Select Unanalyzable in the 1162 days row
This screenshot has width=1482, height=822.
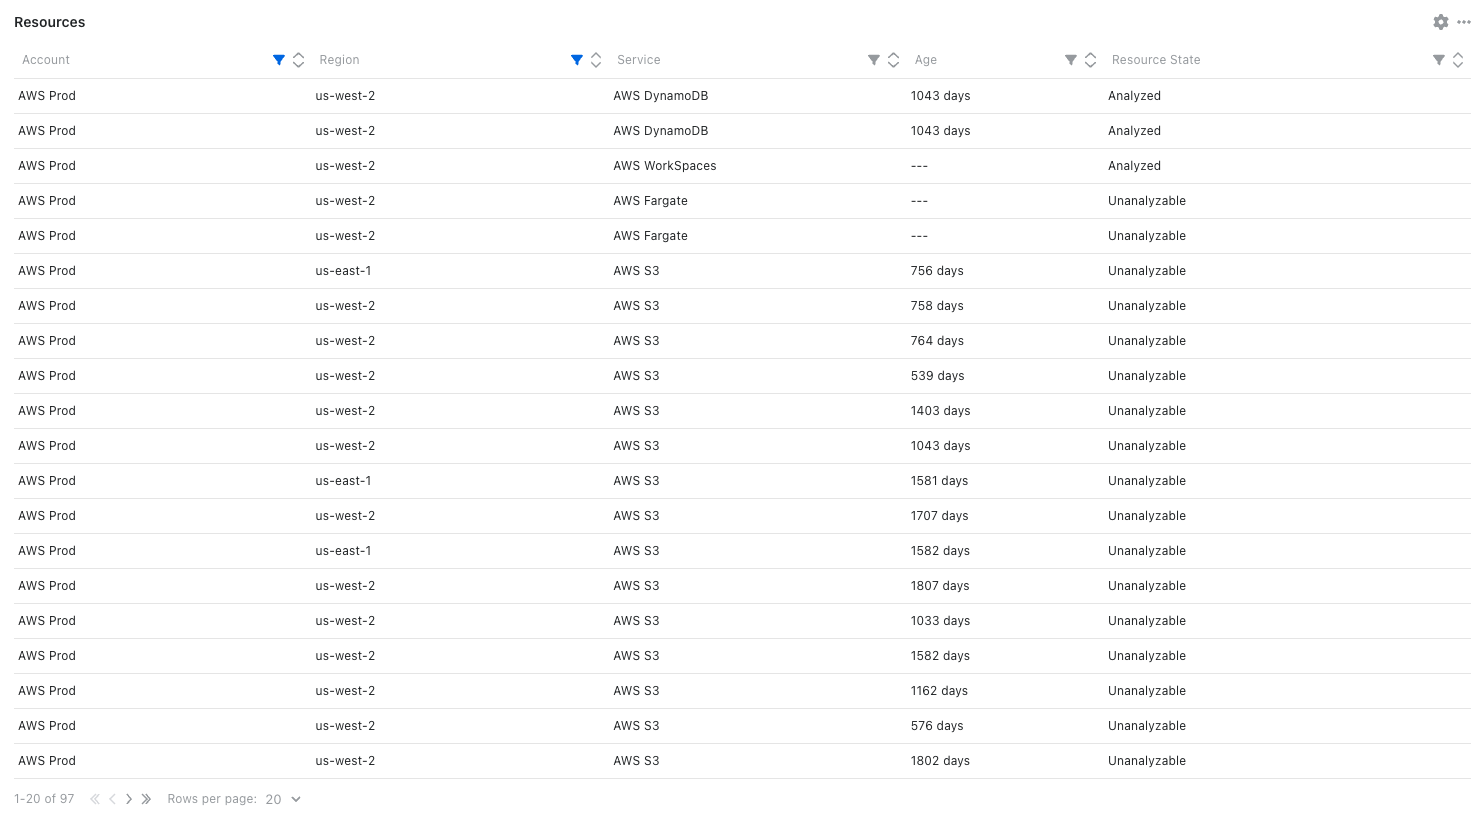pos(1147,691)
